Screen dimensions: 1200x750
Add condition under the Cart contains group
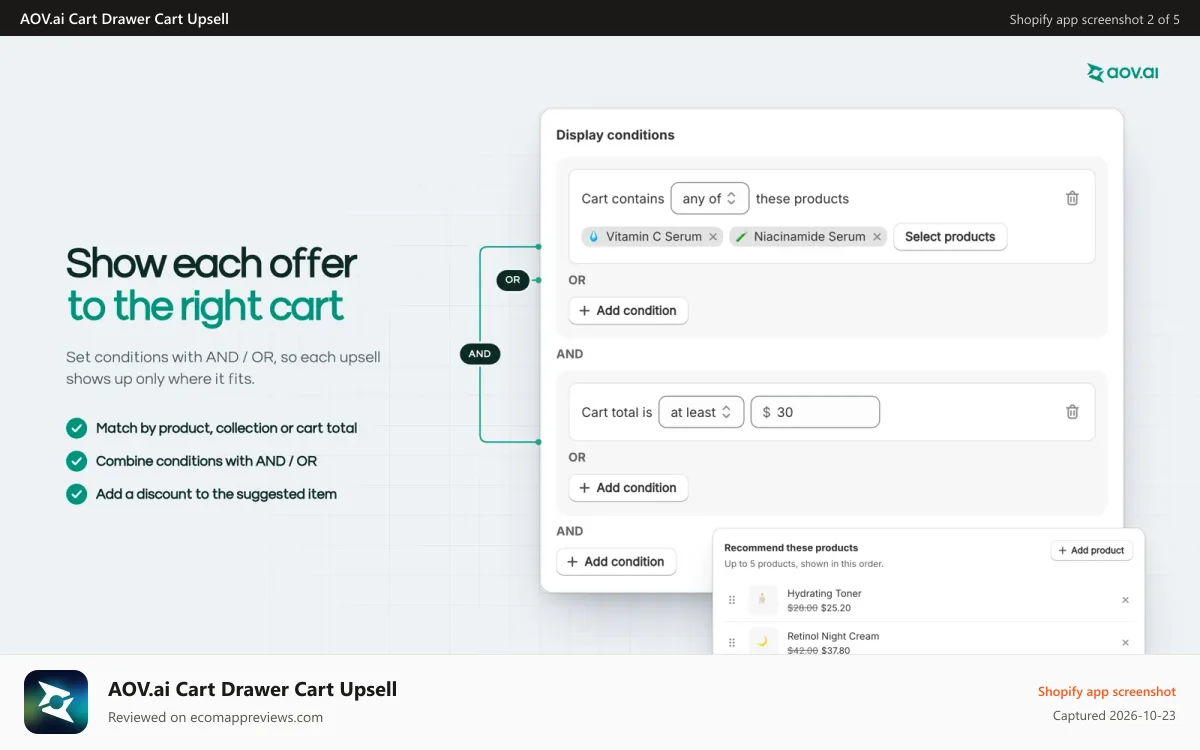(628, 311)
